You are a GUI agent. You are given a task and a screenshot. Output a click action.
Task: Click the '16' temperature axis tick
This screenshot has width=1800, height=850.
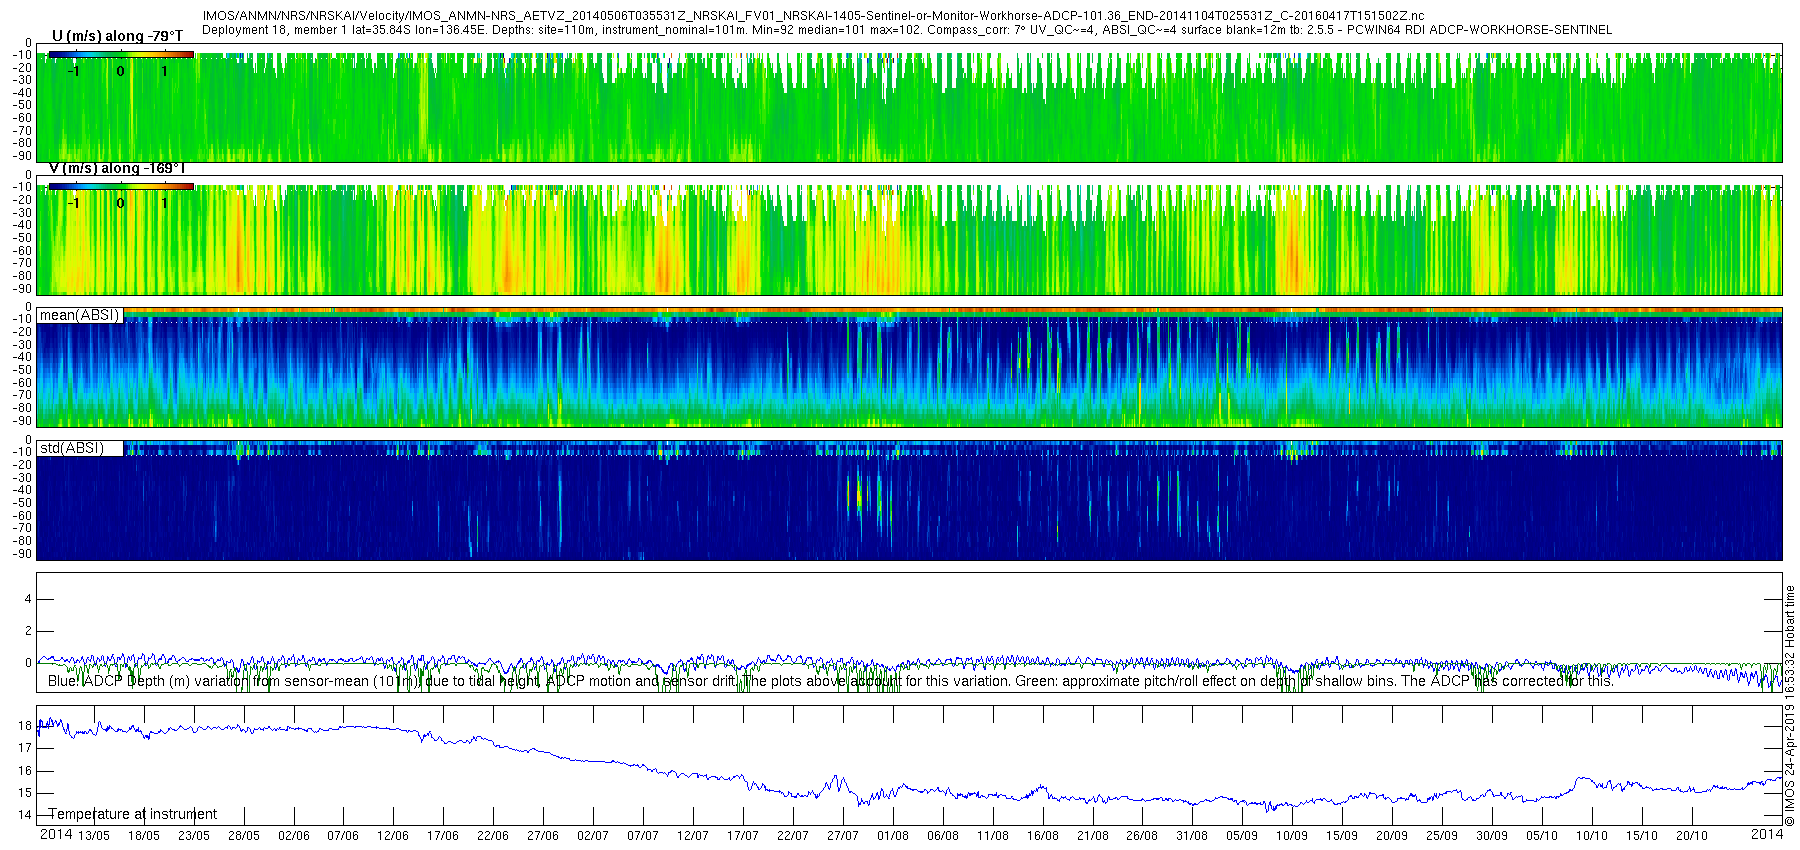[x=25, y=771]
